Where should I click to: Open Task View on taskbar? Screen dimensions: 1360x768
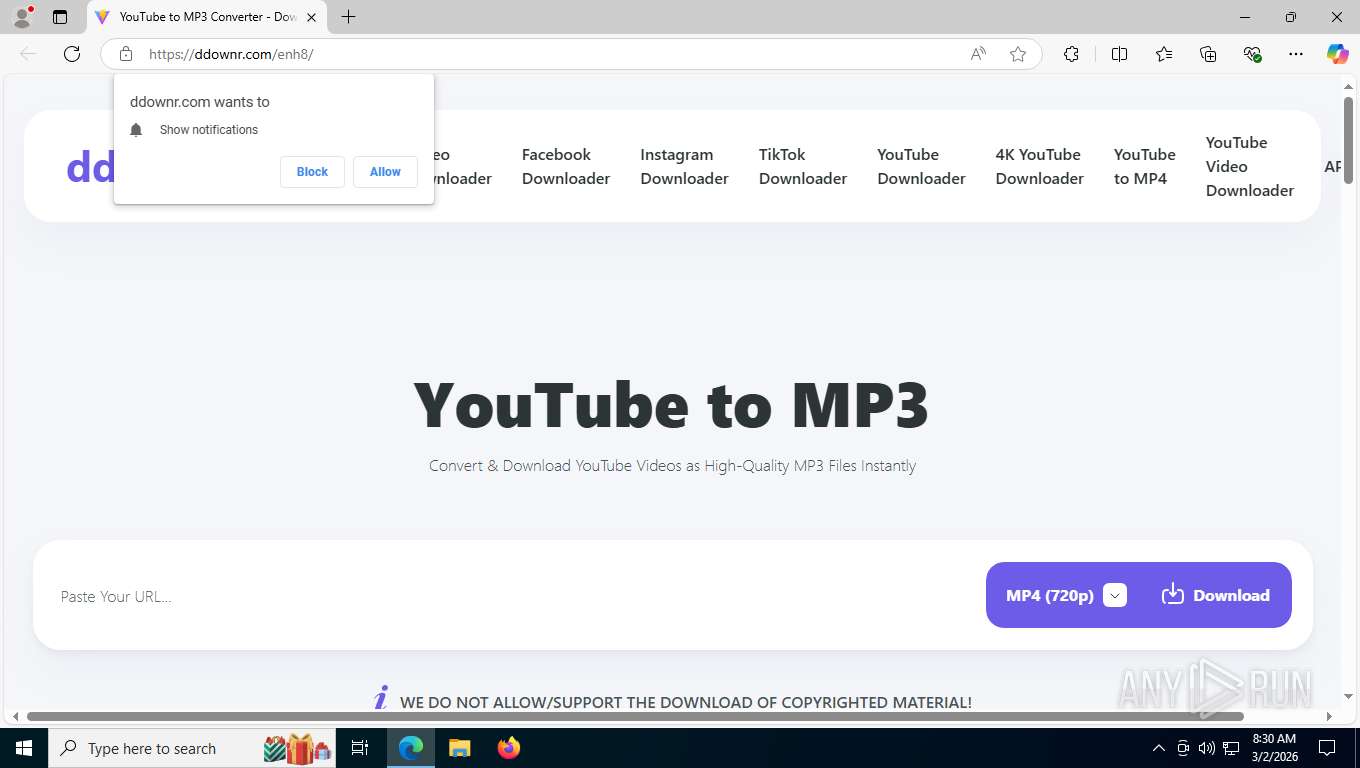coord(360,748)
